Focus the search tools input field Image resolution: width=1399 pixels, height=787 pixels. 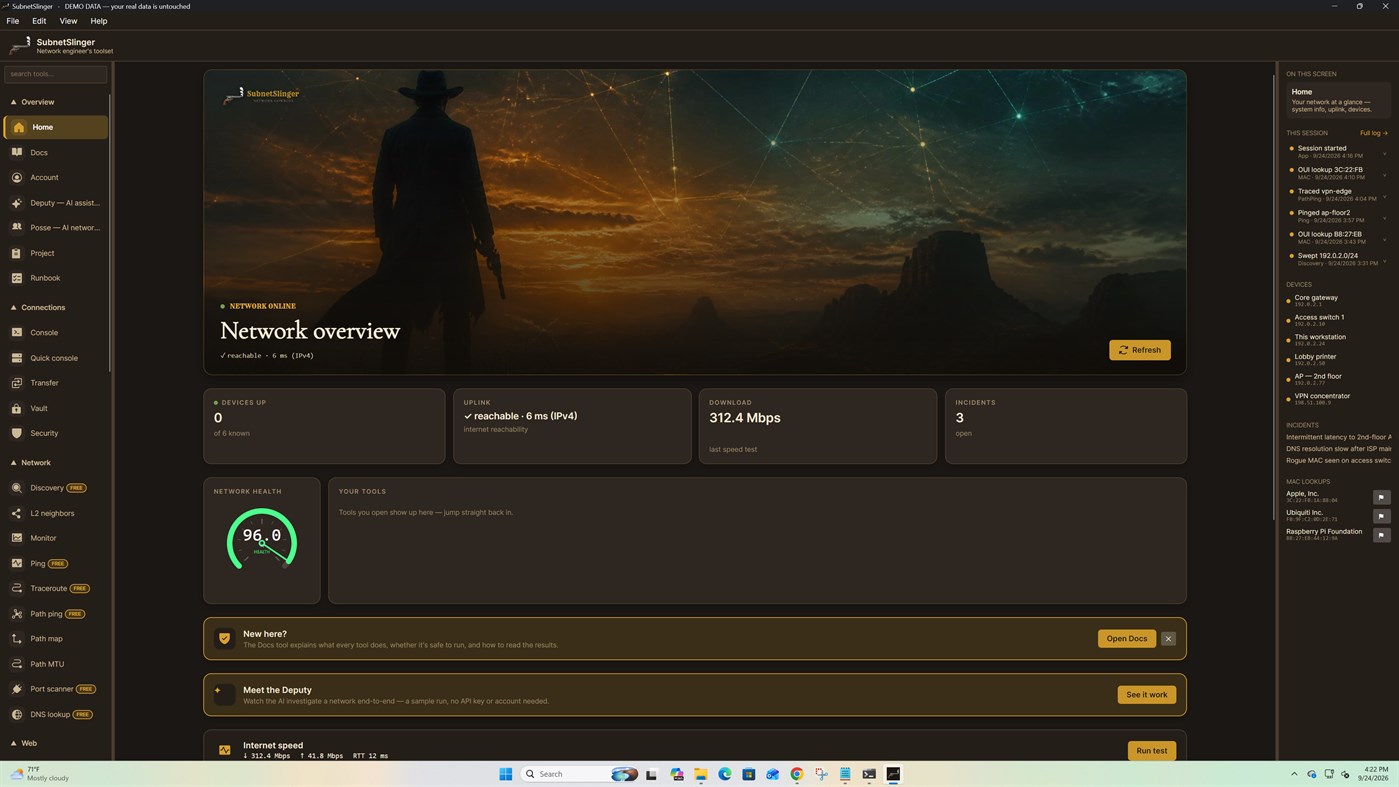(55, 74)
